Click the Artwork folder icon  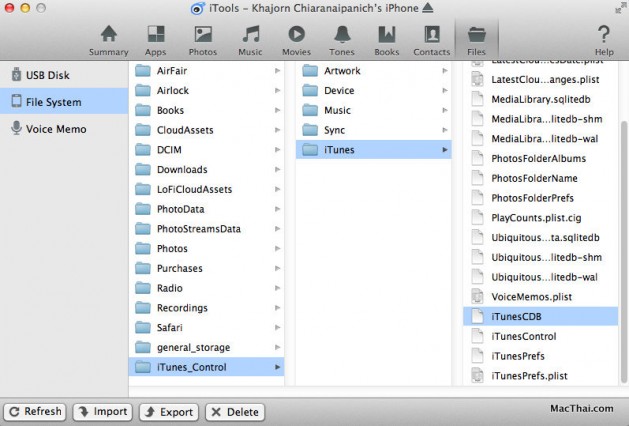[x=310, y=71]
